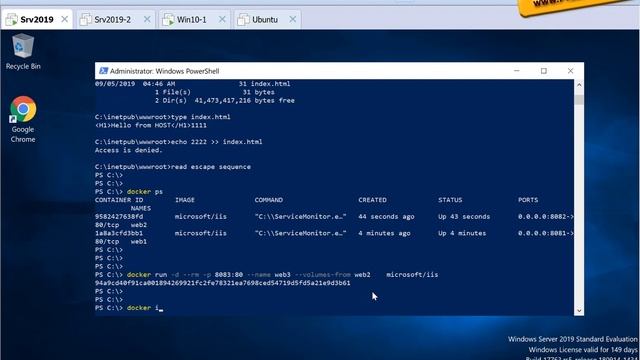Click the 'PORTS' column header
Viewport: 640px width, 360px height.
point(528,200)
